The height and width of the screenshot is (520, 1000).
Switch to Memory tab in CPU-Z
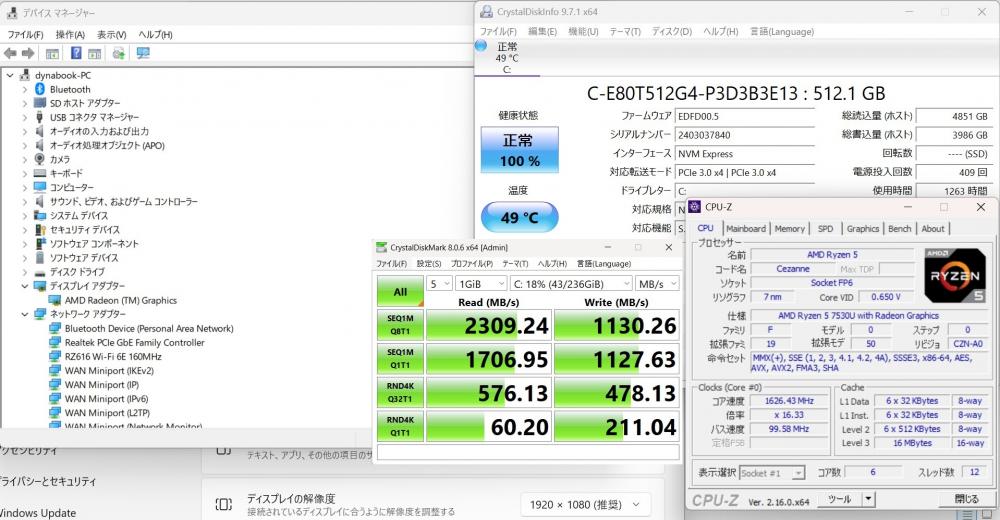[790, 228]
